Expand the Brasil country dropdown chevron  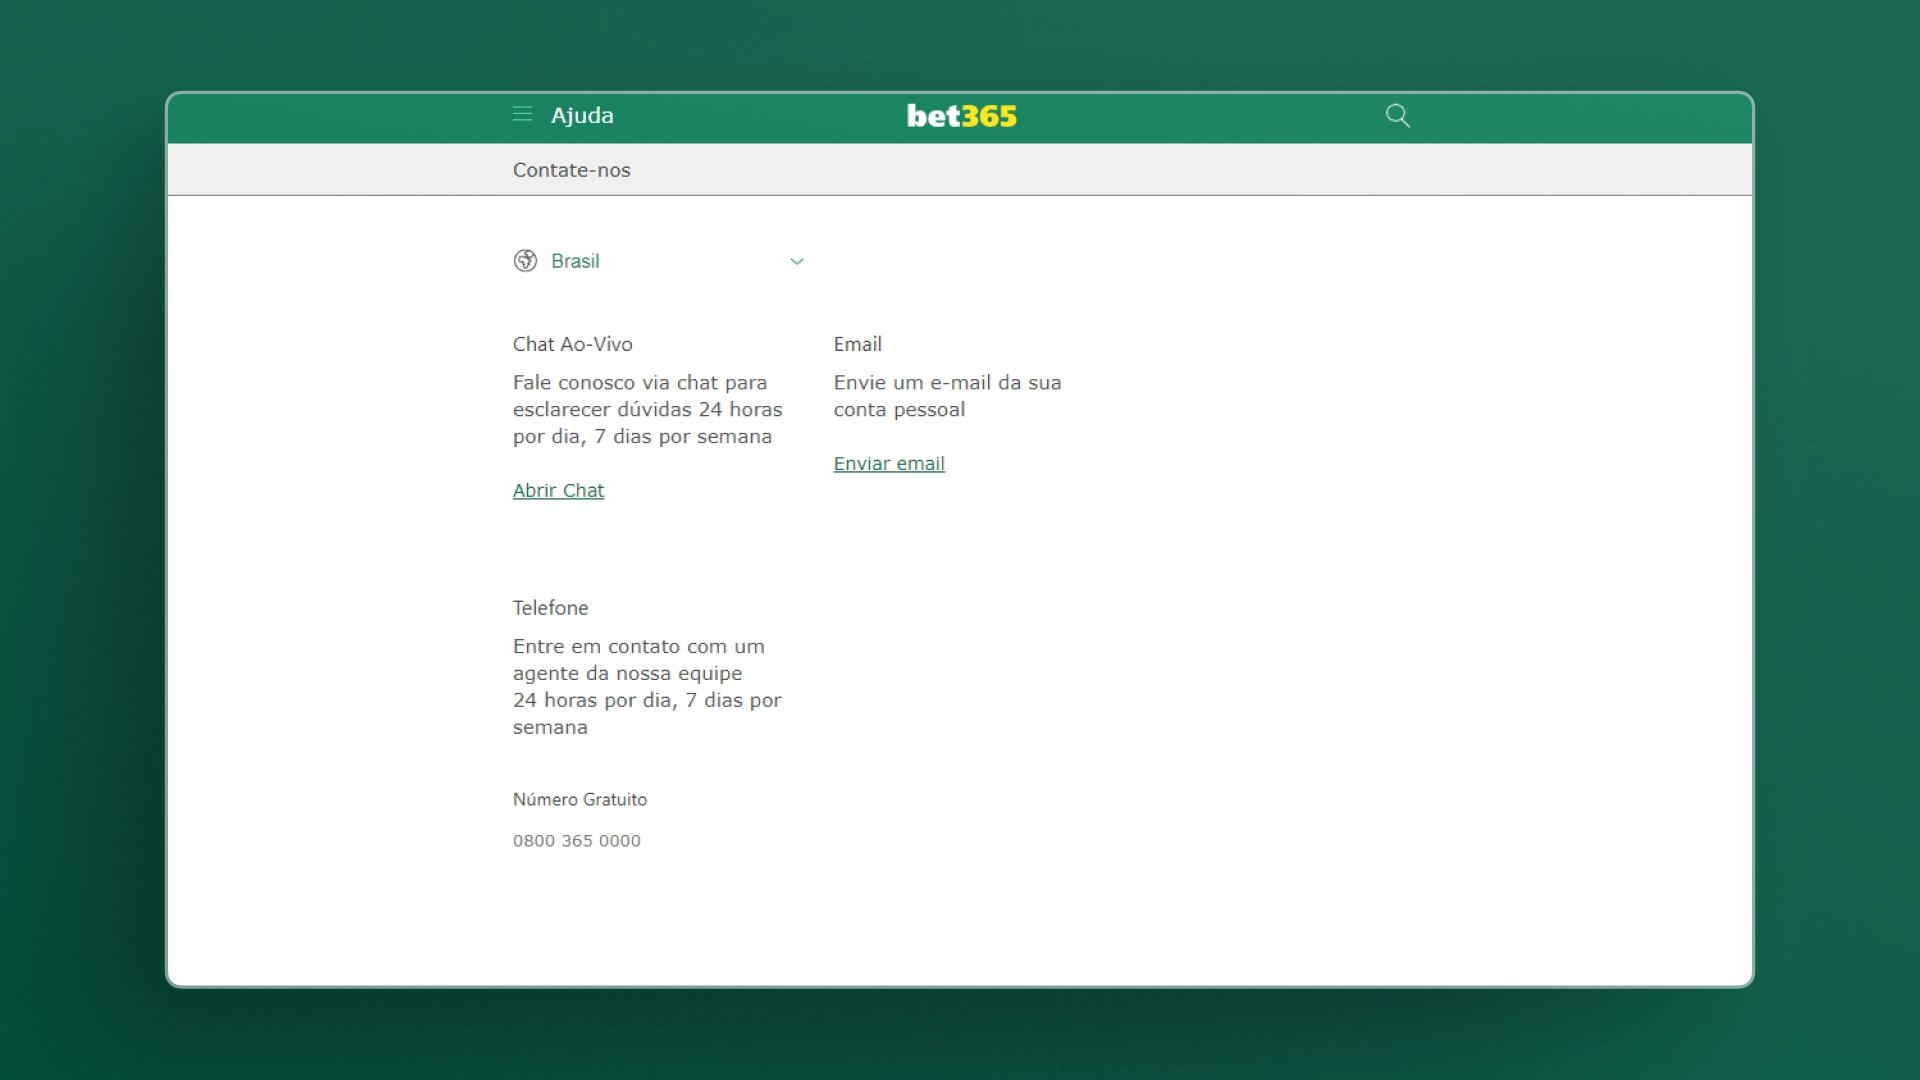pyautogui.click(x=797, y=261)
